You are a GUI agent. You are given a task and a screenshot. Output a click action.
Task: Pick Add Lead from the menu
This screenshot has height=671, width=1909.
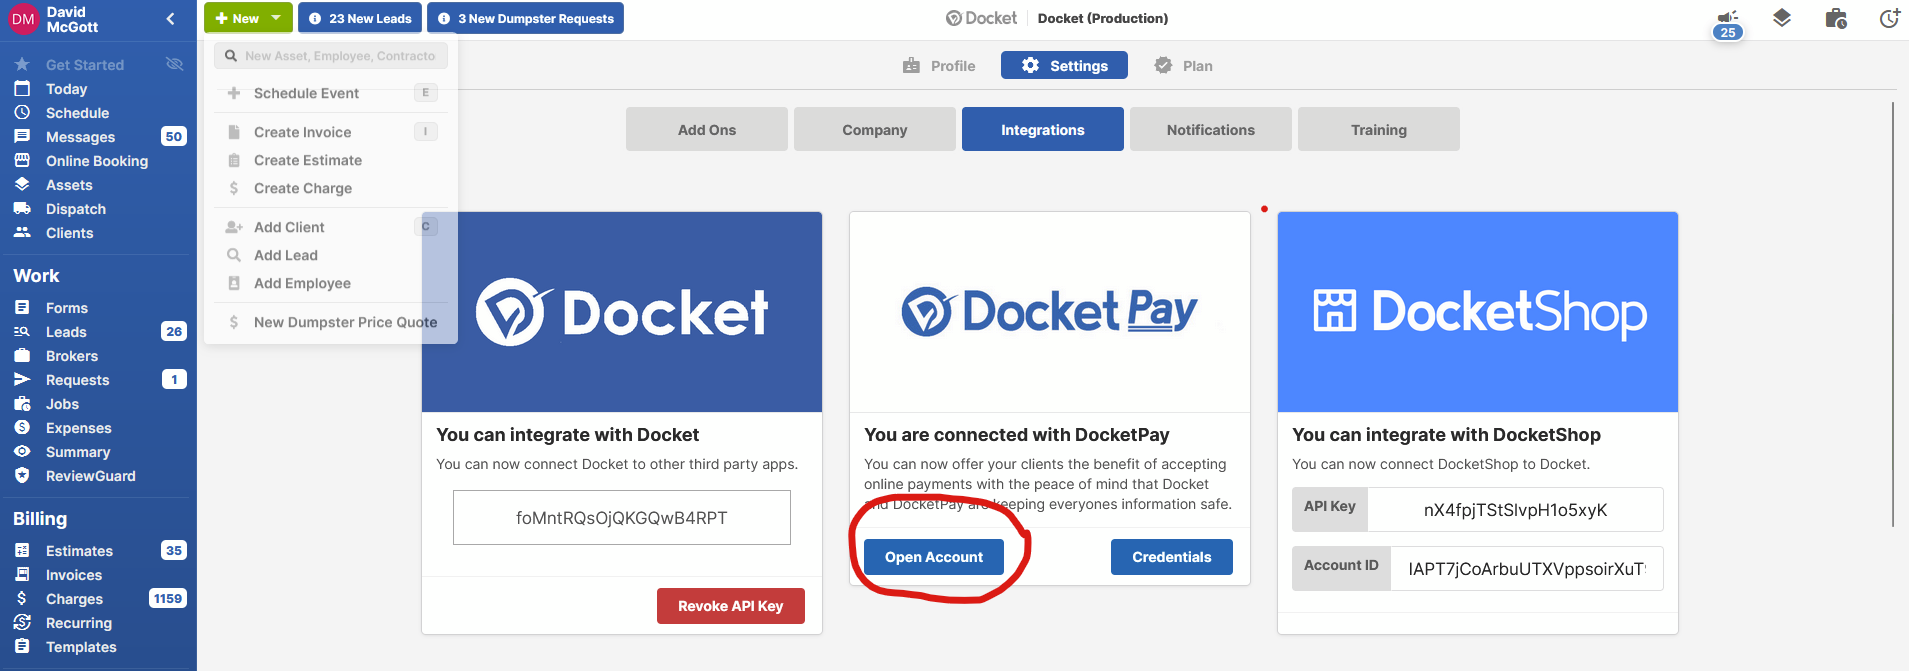point(331,255)
